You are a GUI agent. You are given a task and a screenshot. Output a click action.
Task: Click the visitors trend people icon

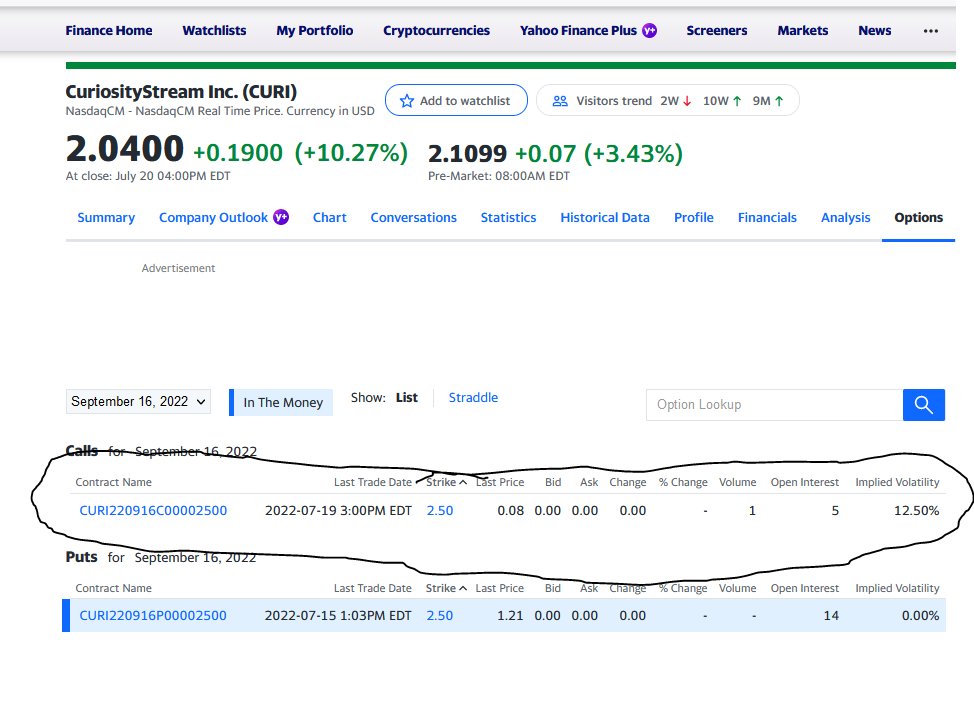click(560, 101)
